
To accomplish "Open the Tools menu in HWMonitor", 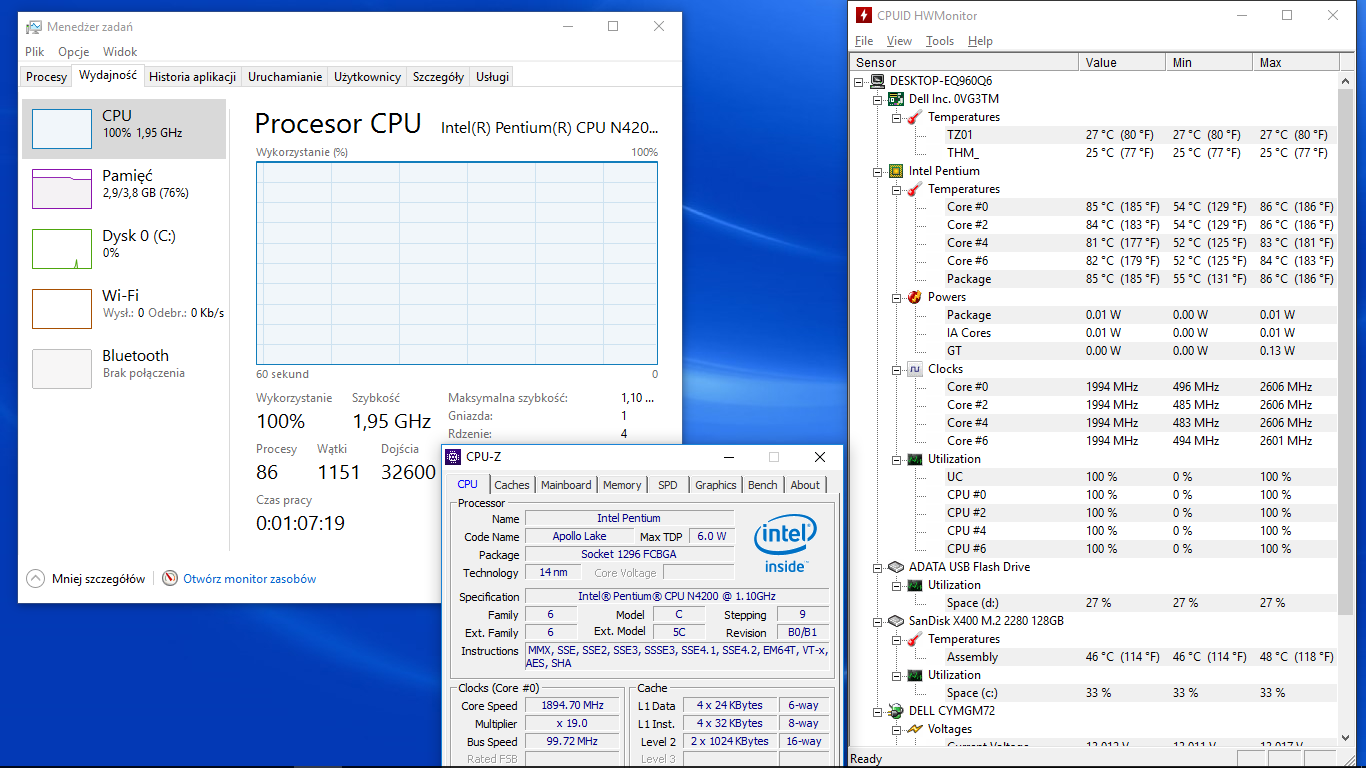I will 940,41.
